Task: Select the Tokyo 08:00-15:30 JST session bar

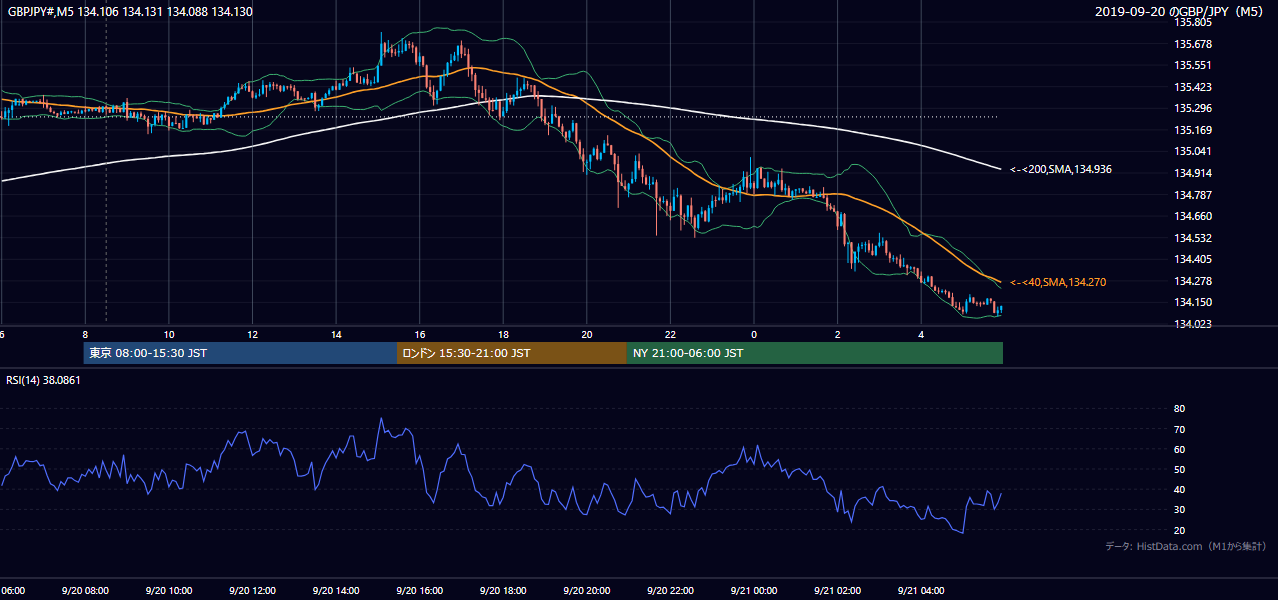Action: 240,353
